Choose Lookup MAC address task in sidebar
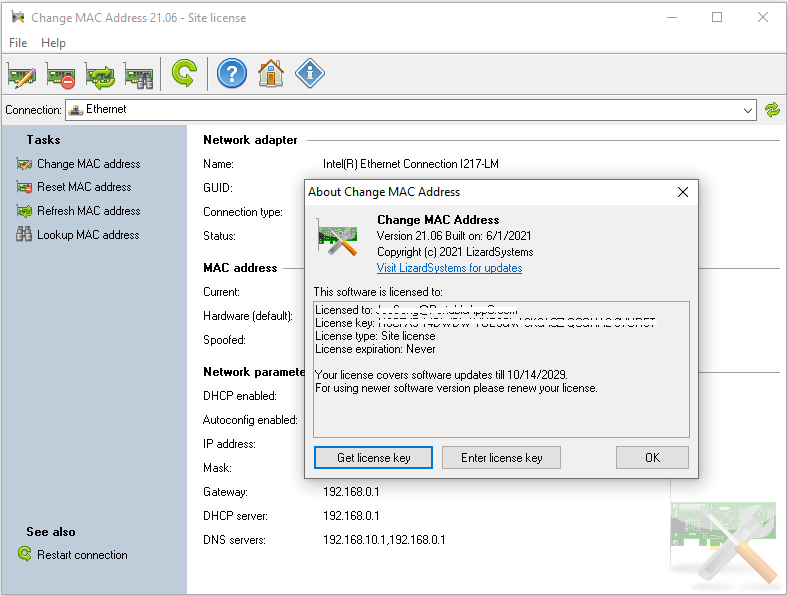The height and width of the screenshot is (596, 788). pyautogui.click(x=88, y=235)
